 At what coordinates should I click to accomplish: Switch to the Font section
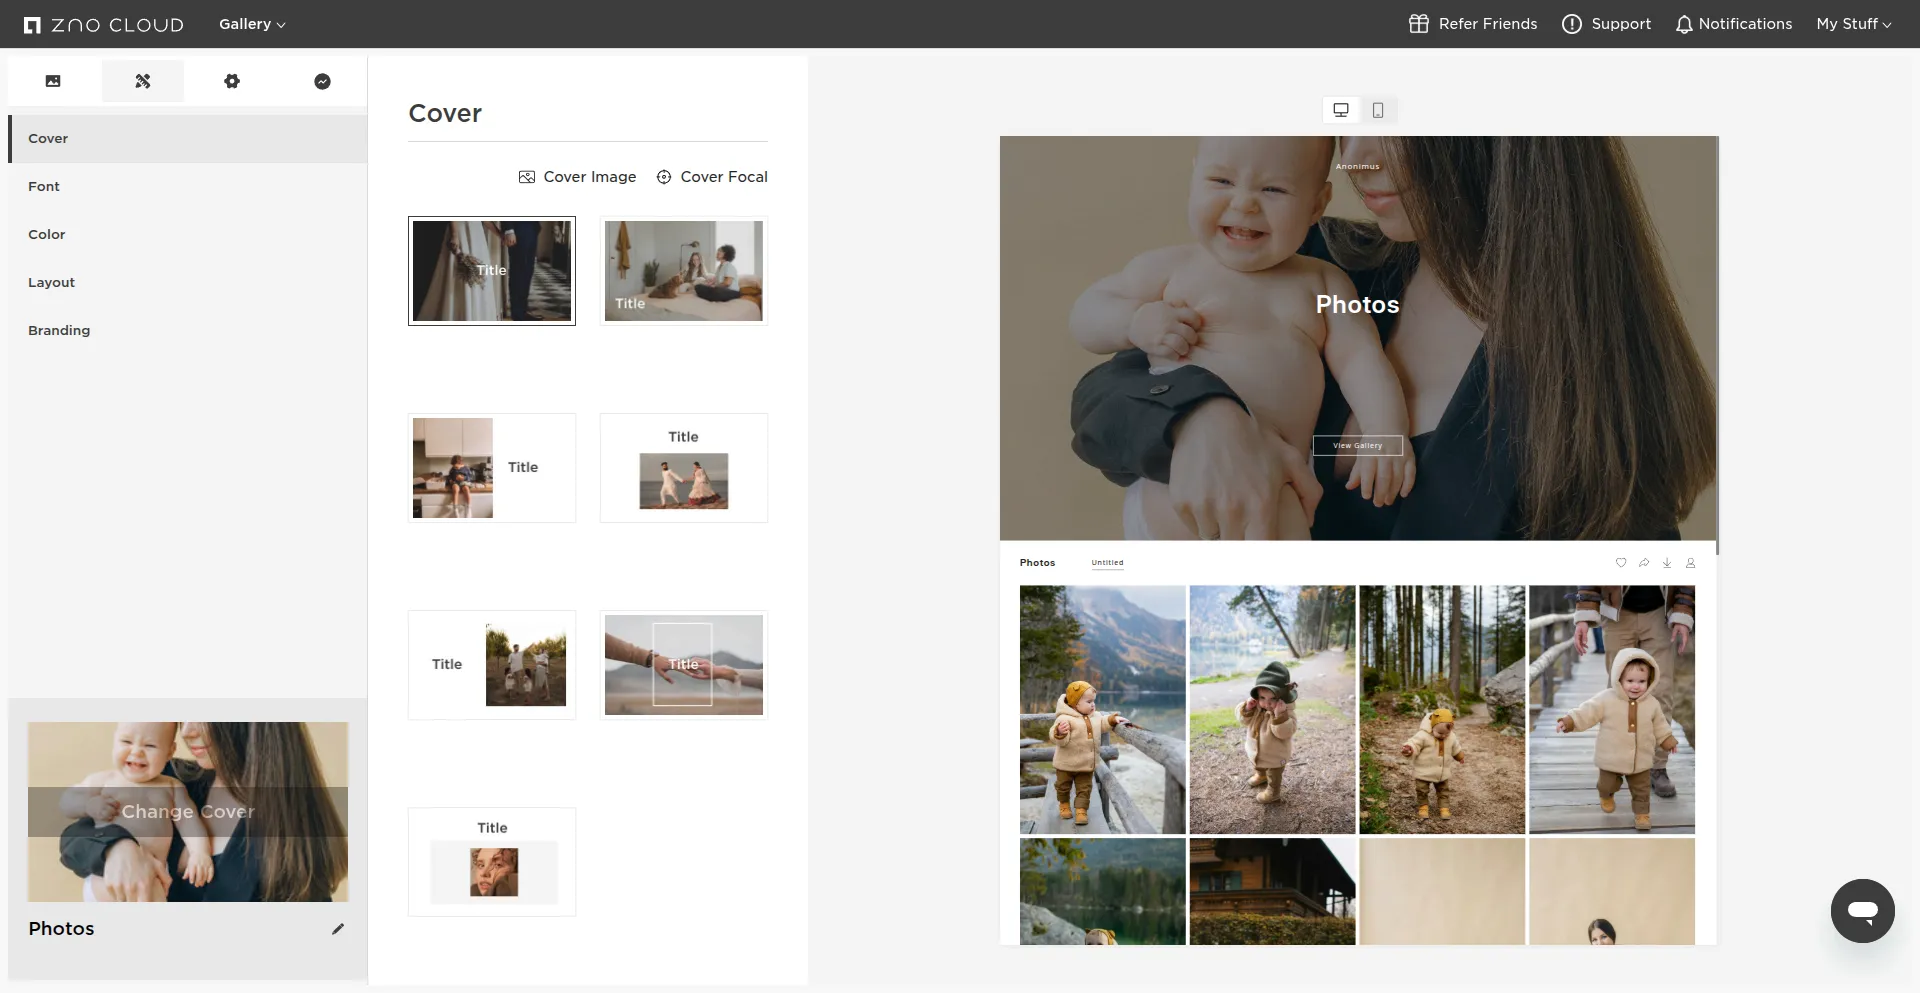click(44, 186)
